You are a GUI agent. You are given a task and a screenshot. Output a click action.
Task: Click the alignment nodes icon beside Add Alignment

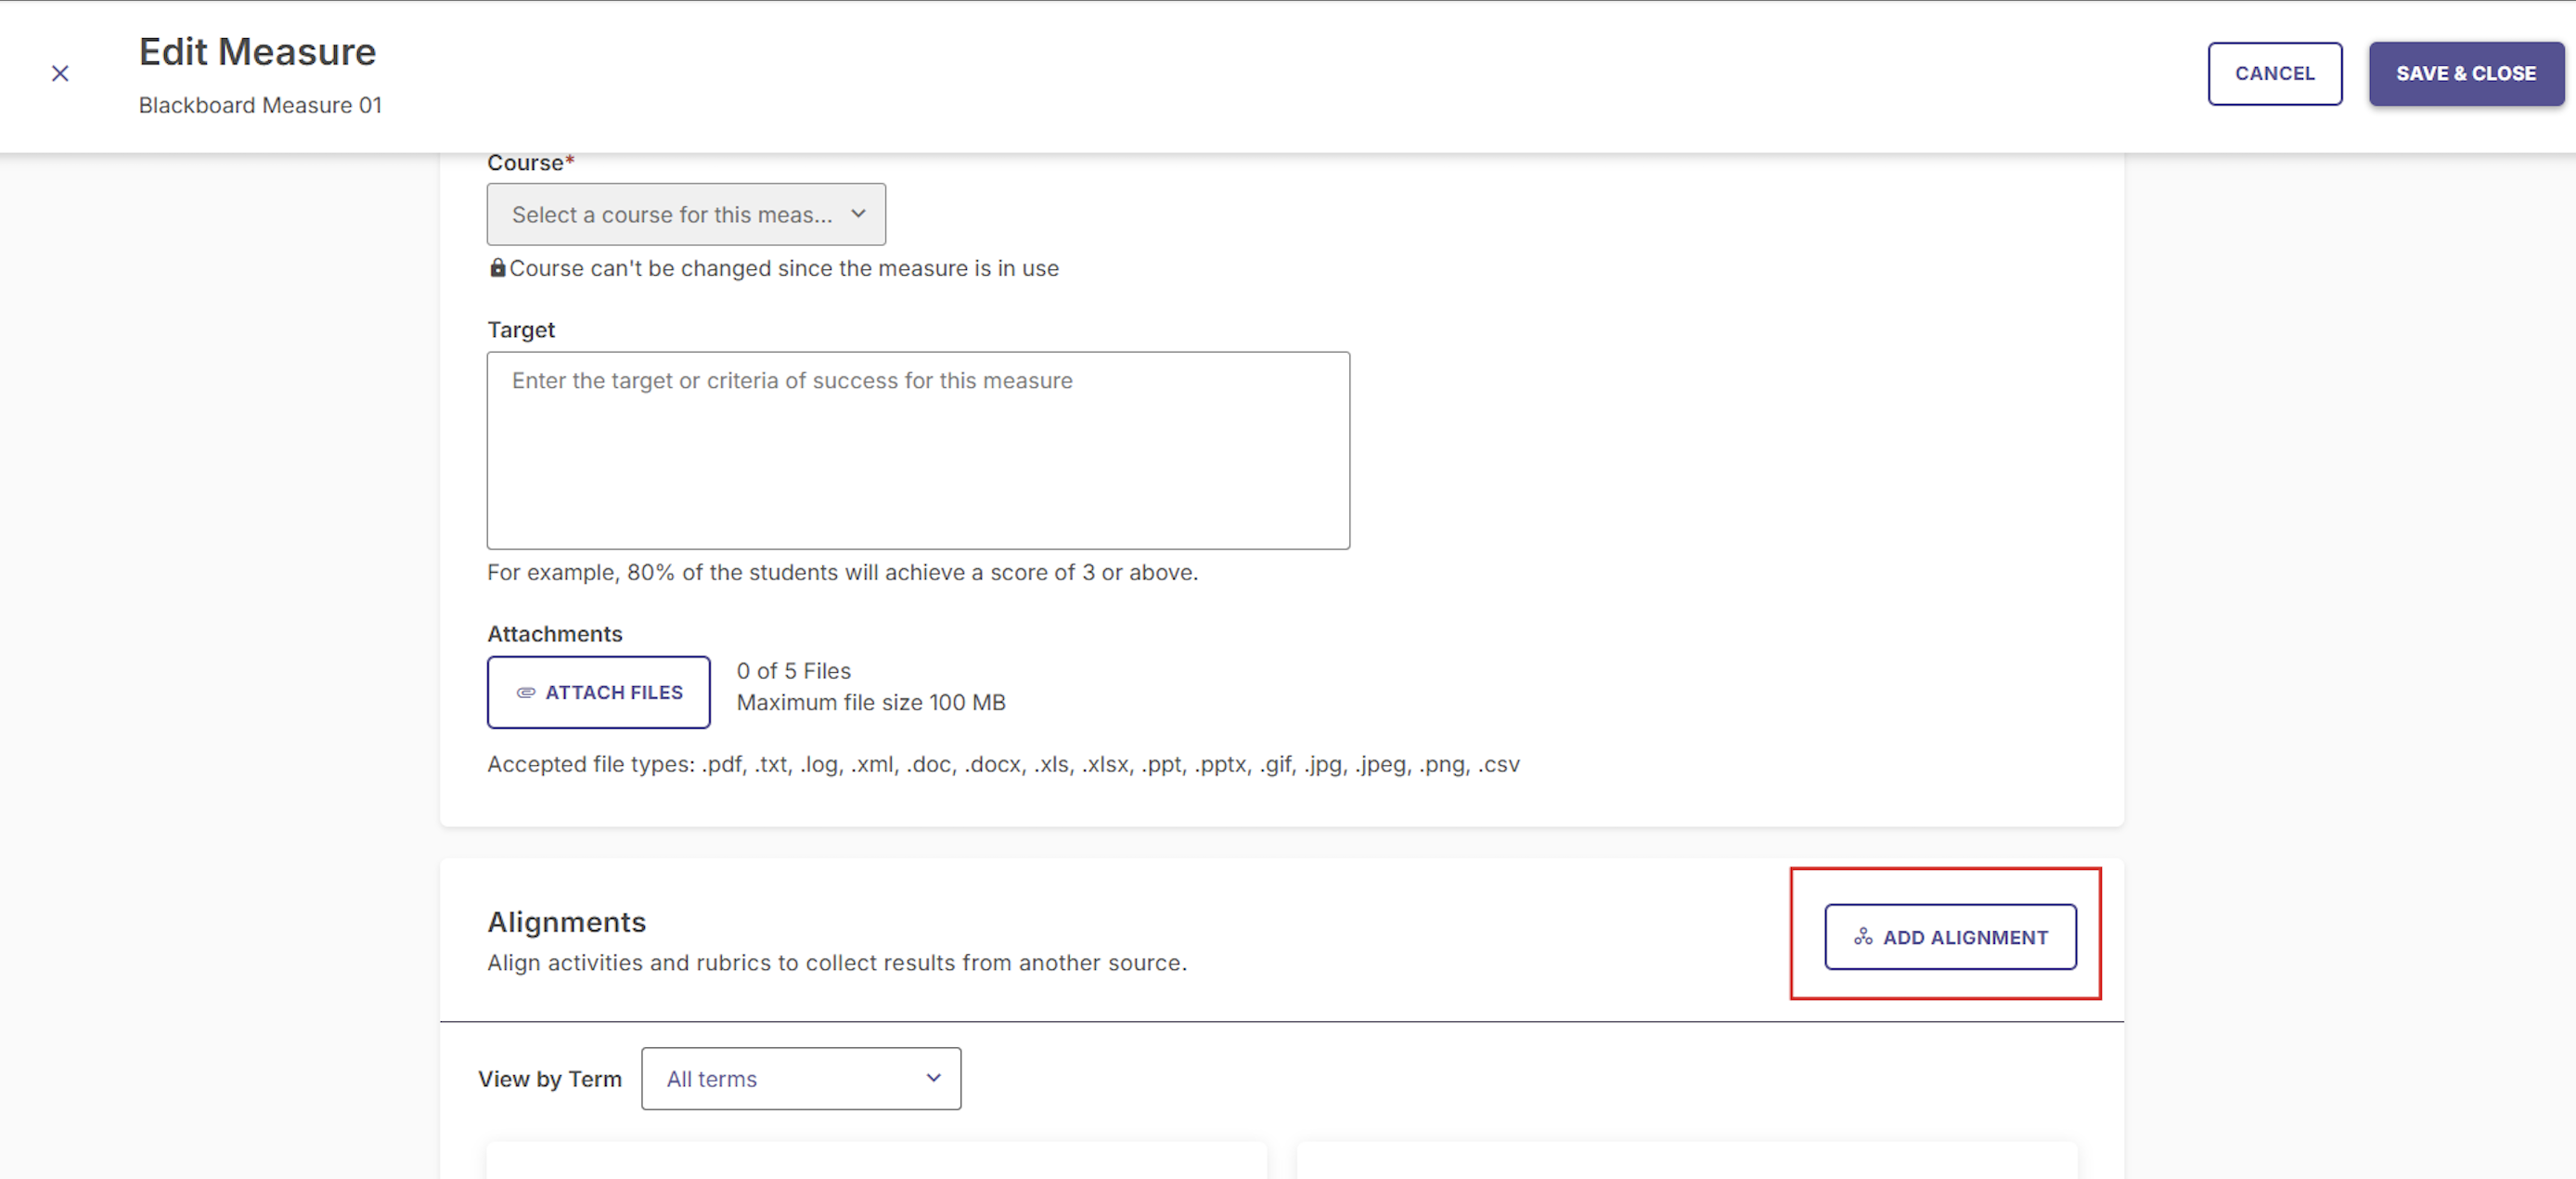click(1863, 937)
